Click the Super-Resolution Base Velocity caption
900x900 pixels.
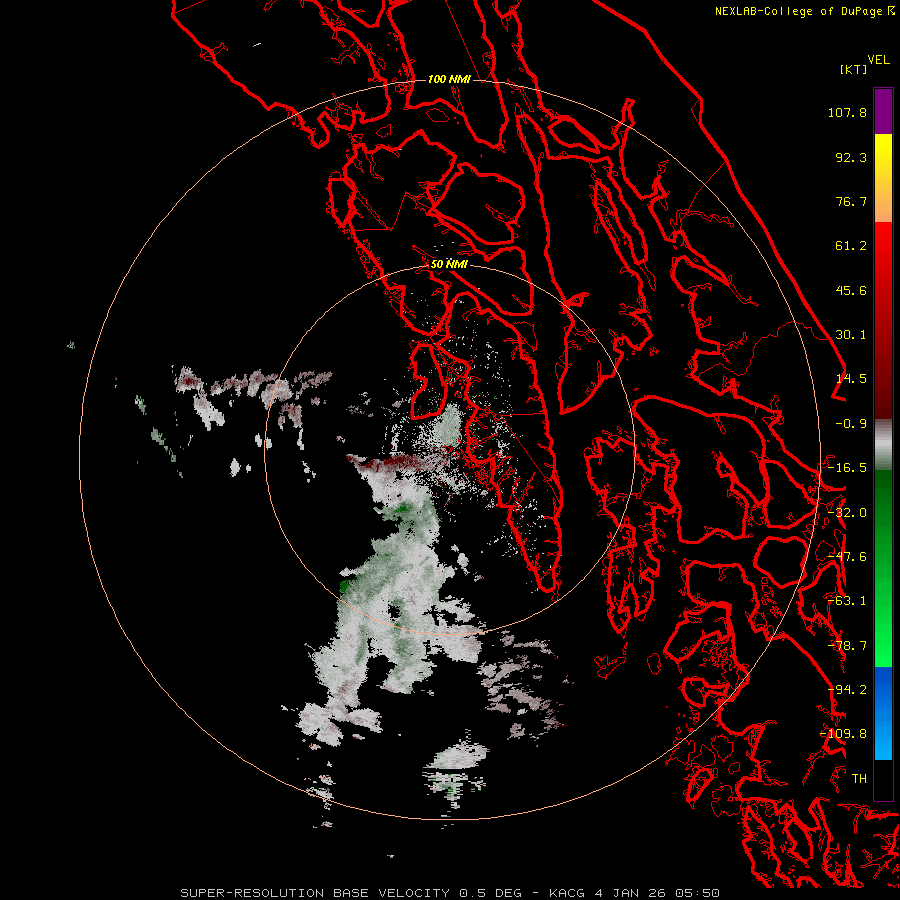click(449, 893)
